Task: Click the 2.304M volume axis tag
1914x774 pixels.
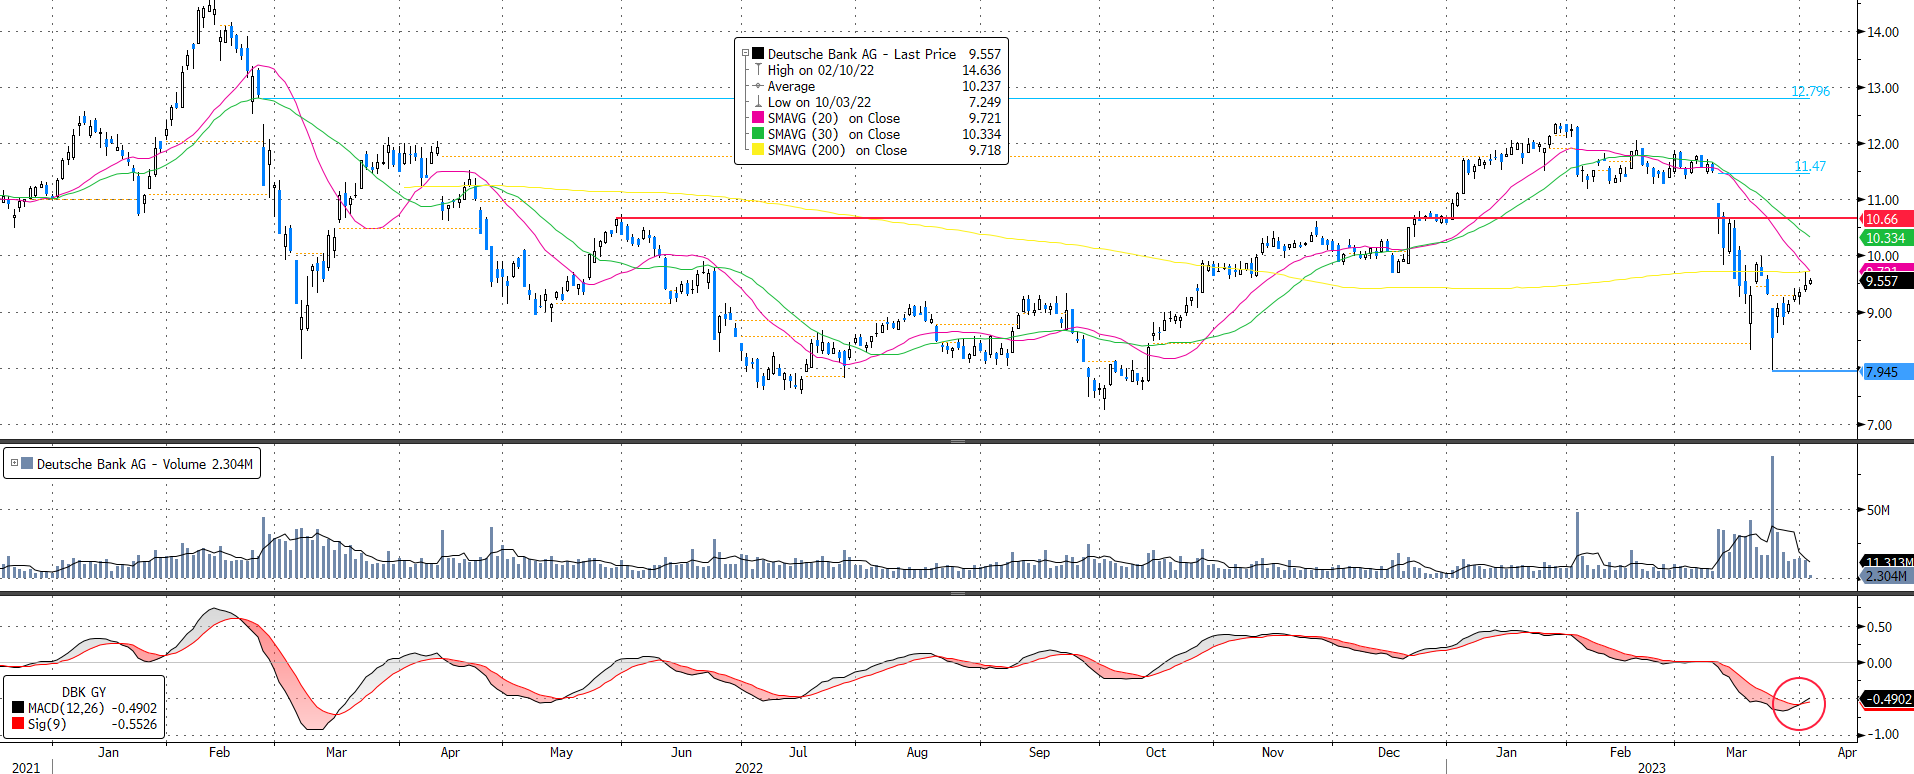Action: 1886,576
